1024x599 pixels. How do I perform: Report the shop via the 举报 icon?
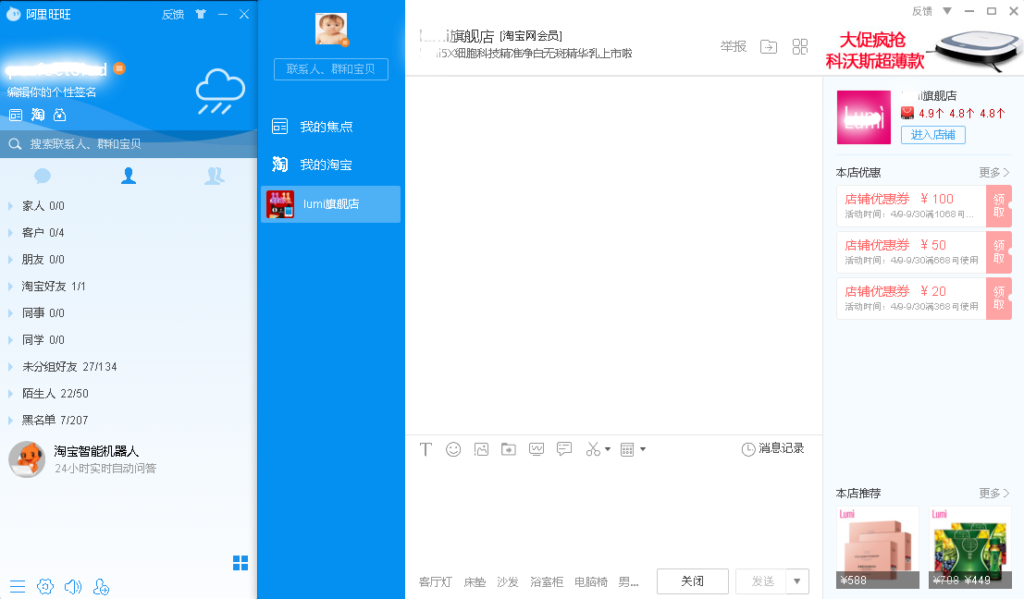(735, 46)
